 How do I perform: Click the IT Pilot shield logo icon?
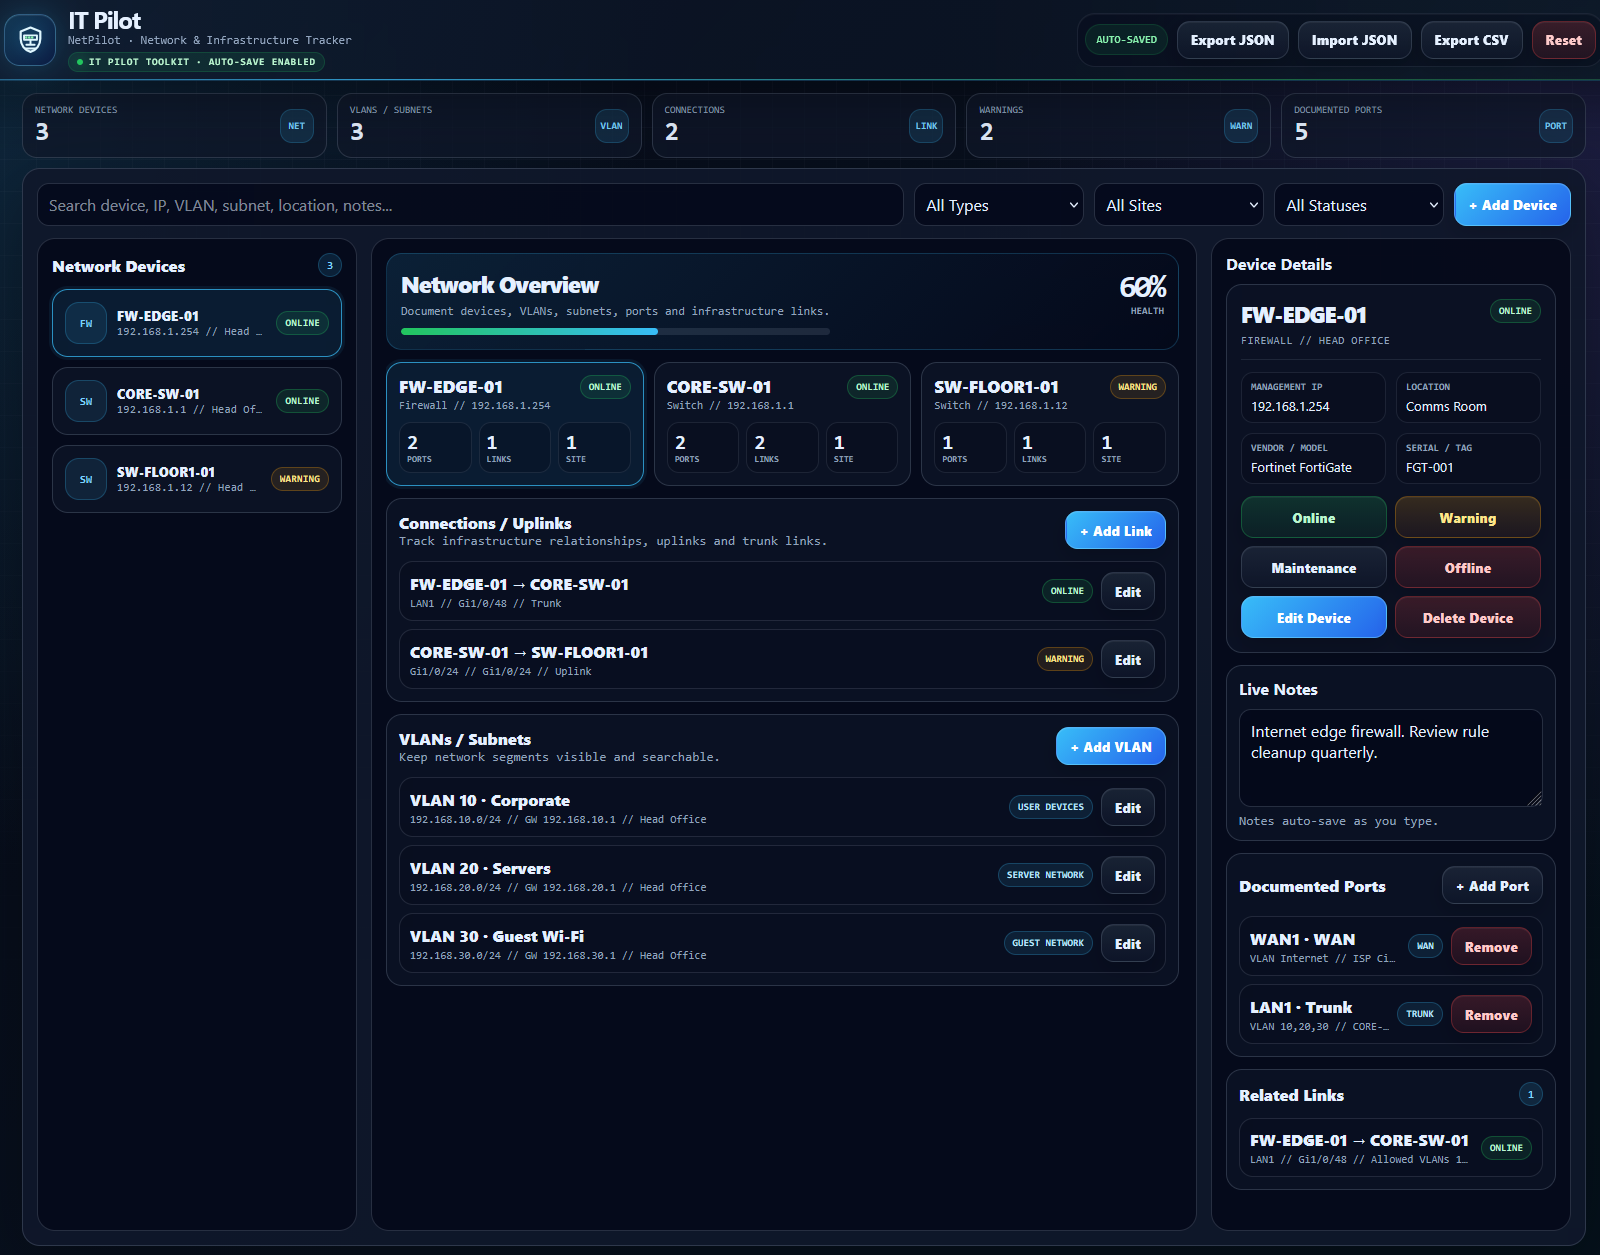click(30, 40)
